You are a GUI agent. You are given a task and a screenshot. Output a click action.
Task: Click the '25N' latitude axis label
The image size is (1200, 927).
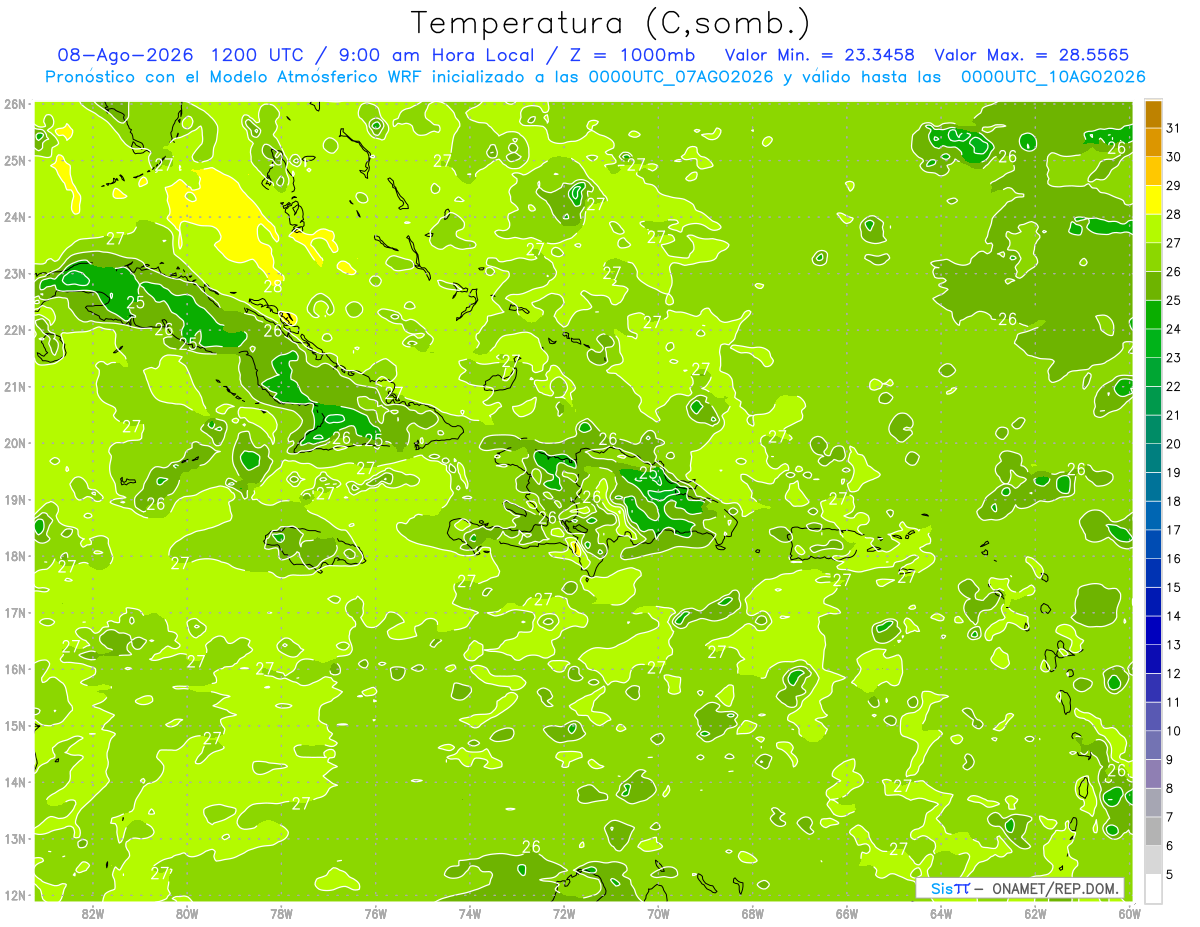click(15, 160)
